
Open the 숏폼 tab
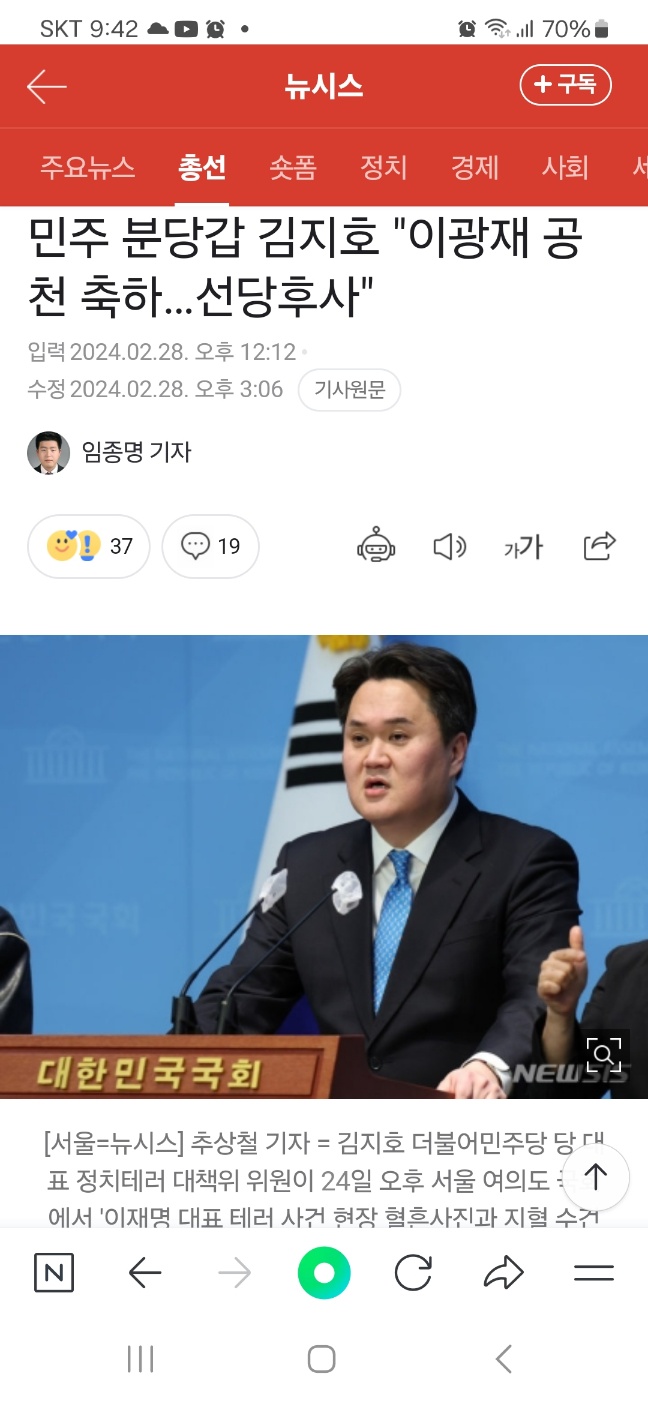click(x=293, y=167)
